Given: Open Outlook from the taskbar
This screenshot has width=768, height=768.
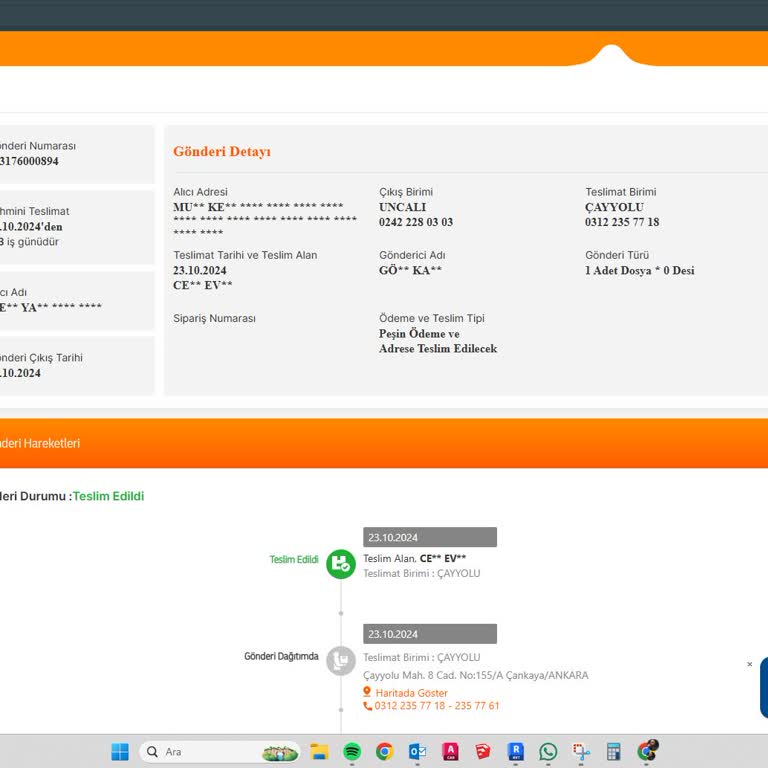Looking at the screenshot, I should coord(417,752).
